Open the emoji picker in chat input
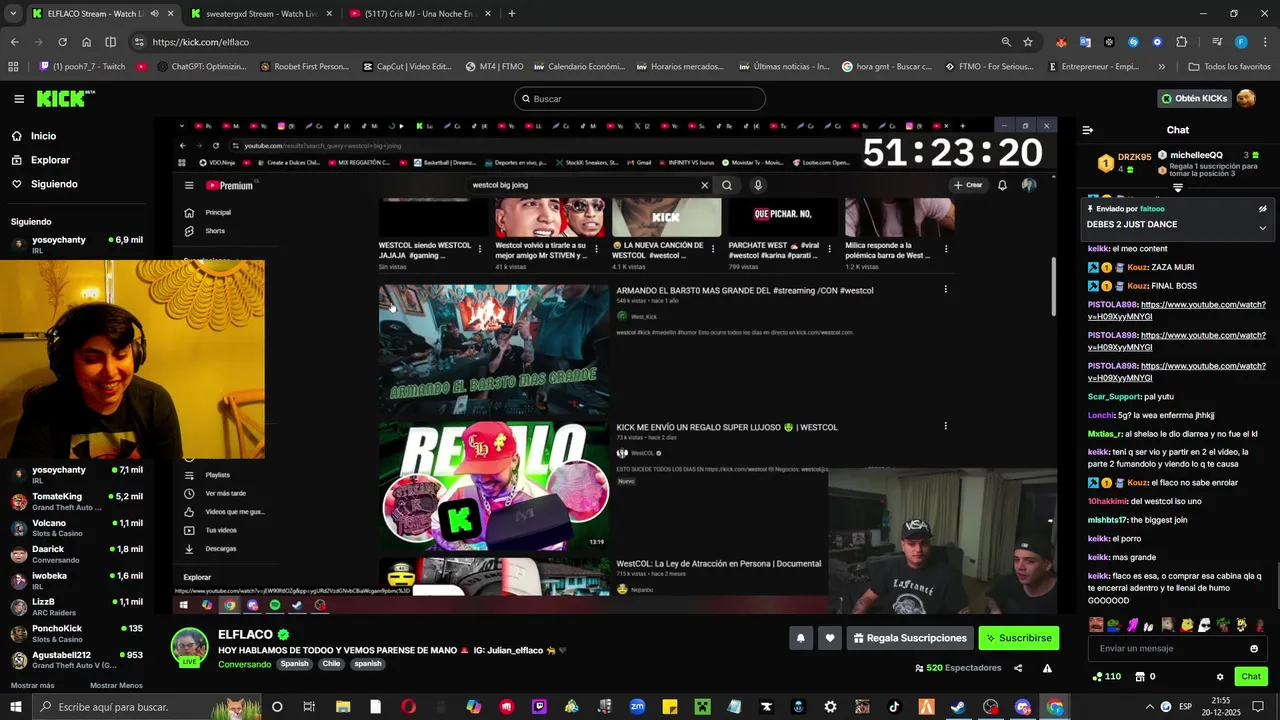 1254,648
